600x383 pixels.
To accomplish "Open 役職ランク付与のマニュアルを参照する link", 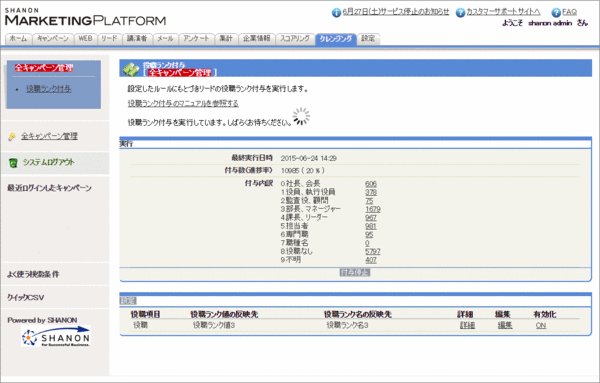I will click(x=183, y=103).
